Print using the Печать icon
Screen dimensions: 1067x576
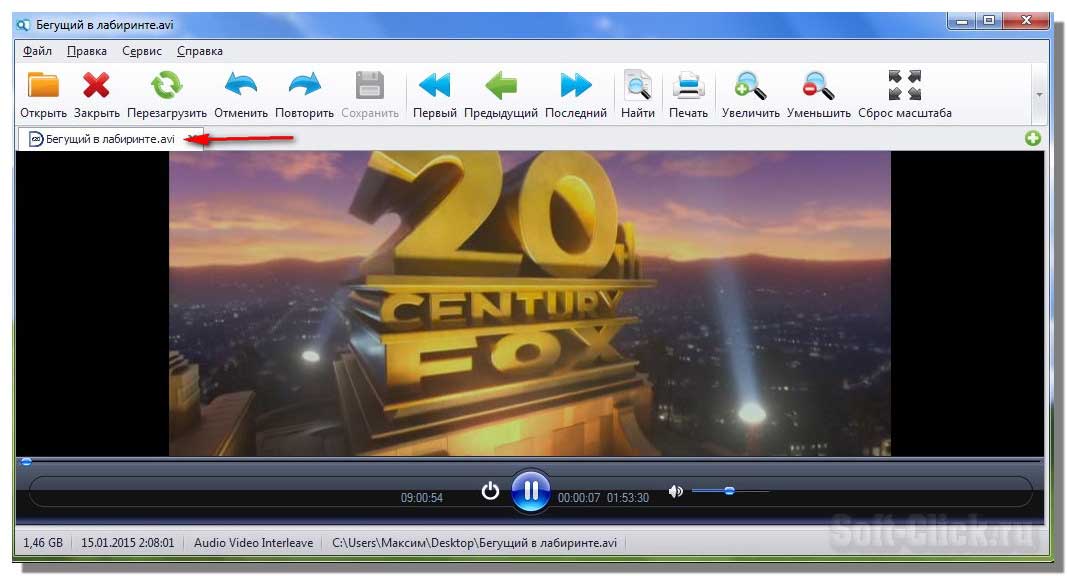[688, 87]
